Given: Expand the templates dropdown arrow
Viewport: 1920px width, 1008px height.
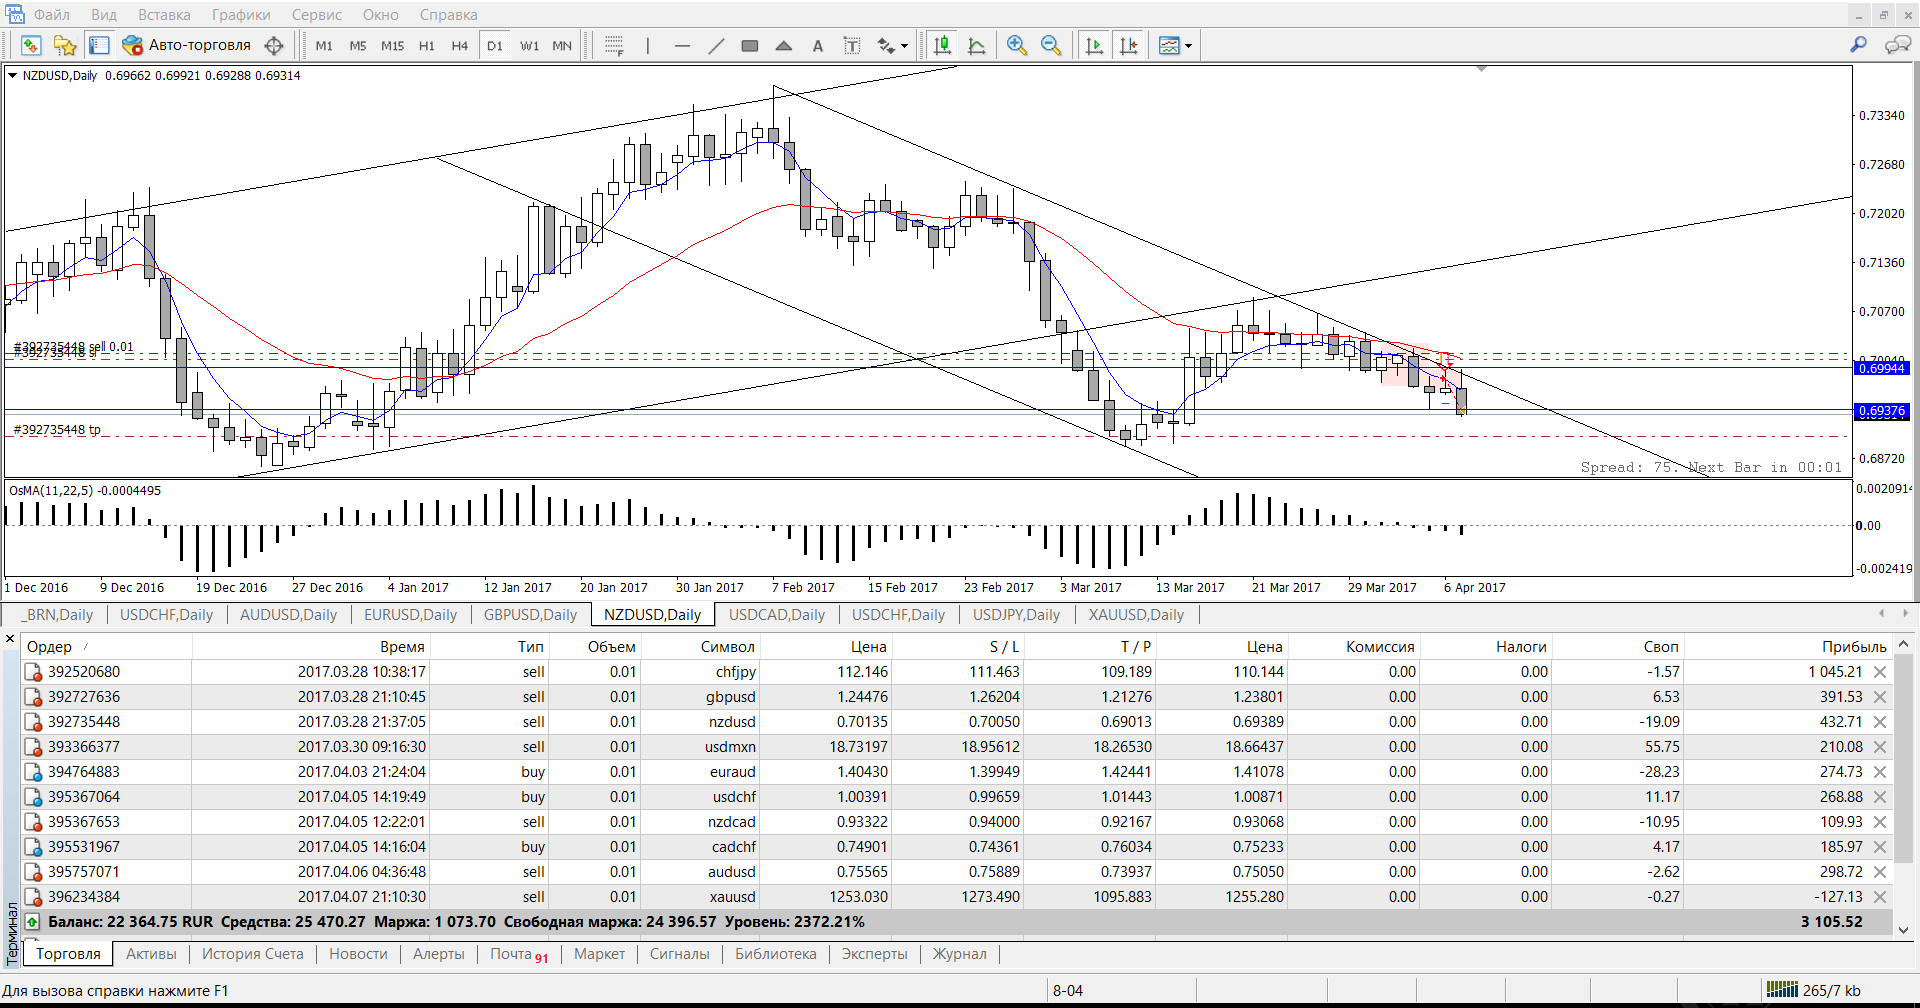Looking at the screenshot, I should click(1188, 45).
